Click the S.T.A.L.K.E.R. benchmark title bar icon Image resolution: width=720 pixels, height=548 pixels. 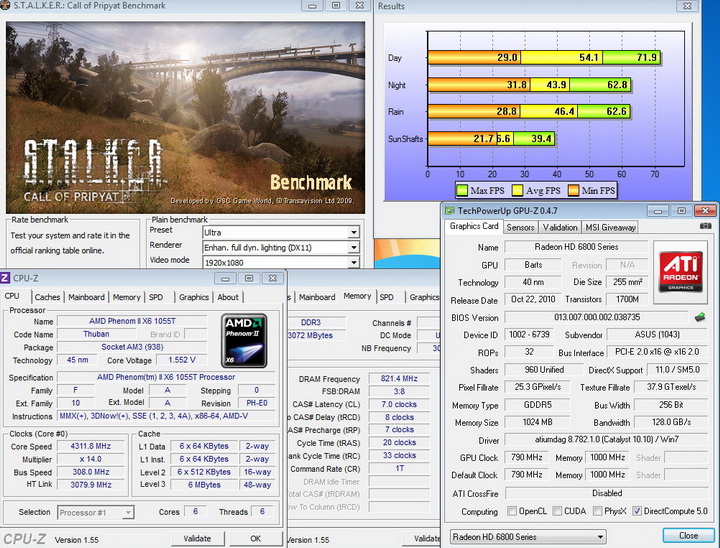click(x=5, y=6)
